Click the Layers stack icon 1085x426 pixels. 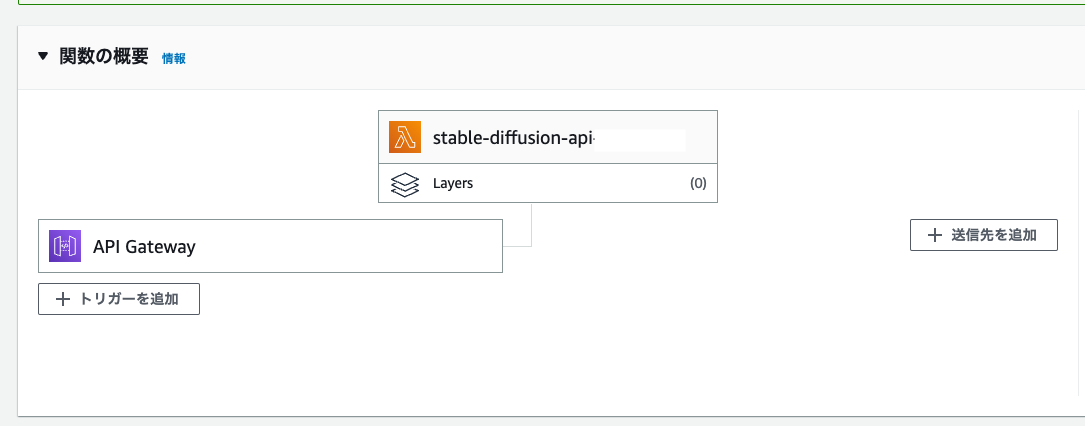(405, 184)
